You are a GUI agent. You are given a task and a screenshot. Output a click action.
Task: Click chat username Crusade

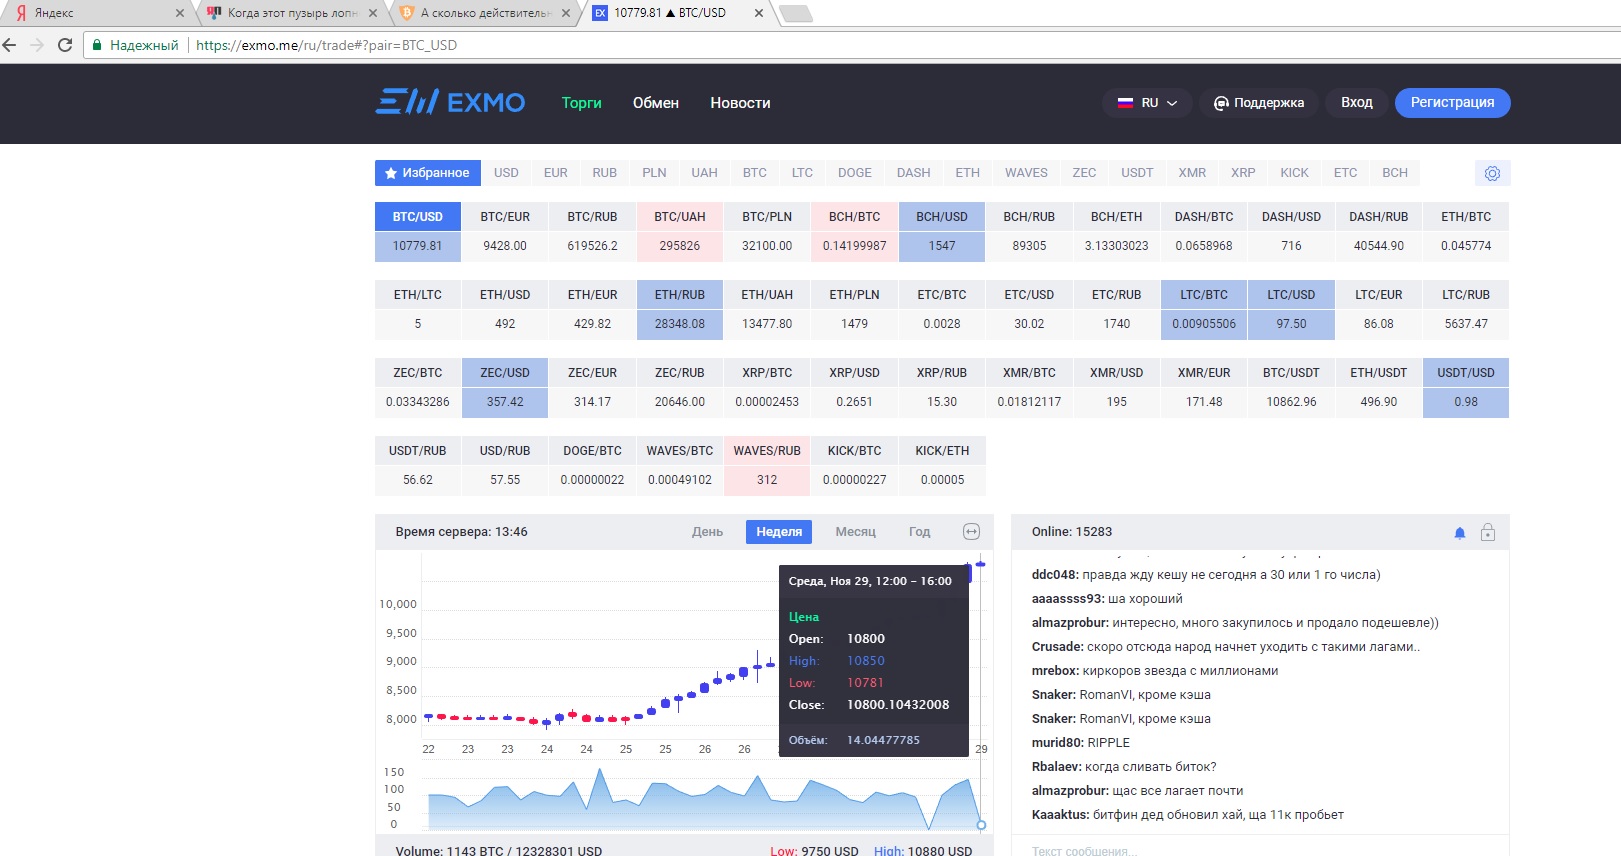pos(1057,647)
